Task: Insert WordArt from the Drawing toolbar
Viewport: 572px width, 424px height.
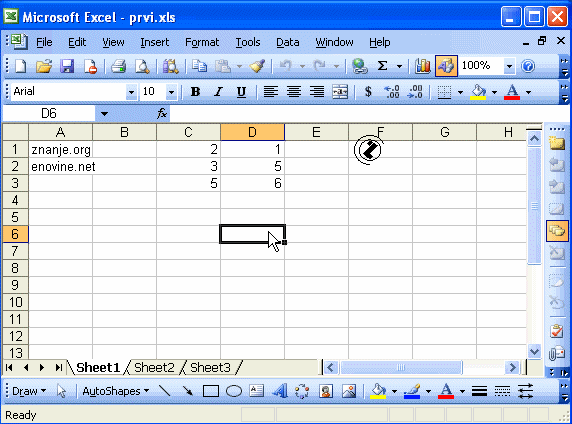Action: [x=280, y=391]
